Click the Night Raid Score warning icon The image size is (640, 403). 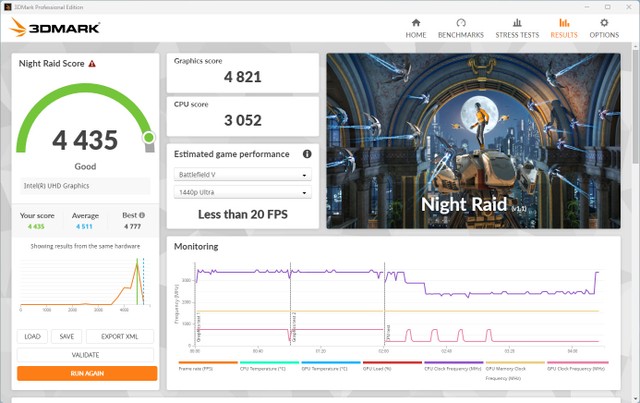pyautogui.click(x=92, y=64)
